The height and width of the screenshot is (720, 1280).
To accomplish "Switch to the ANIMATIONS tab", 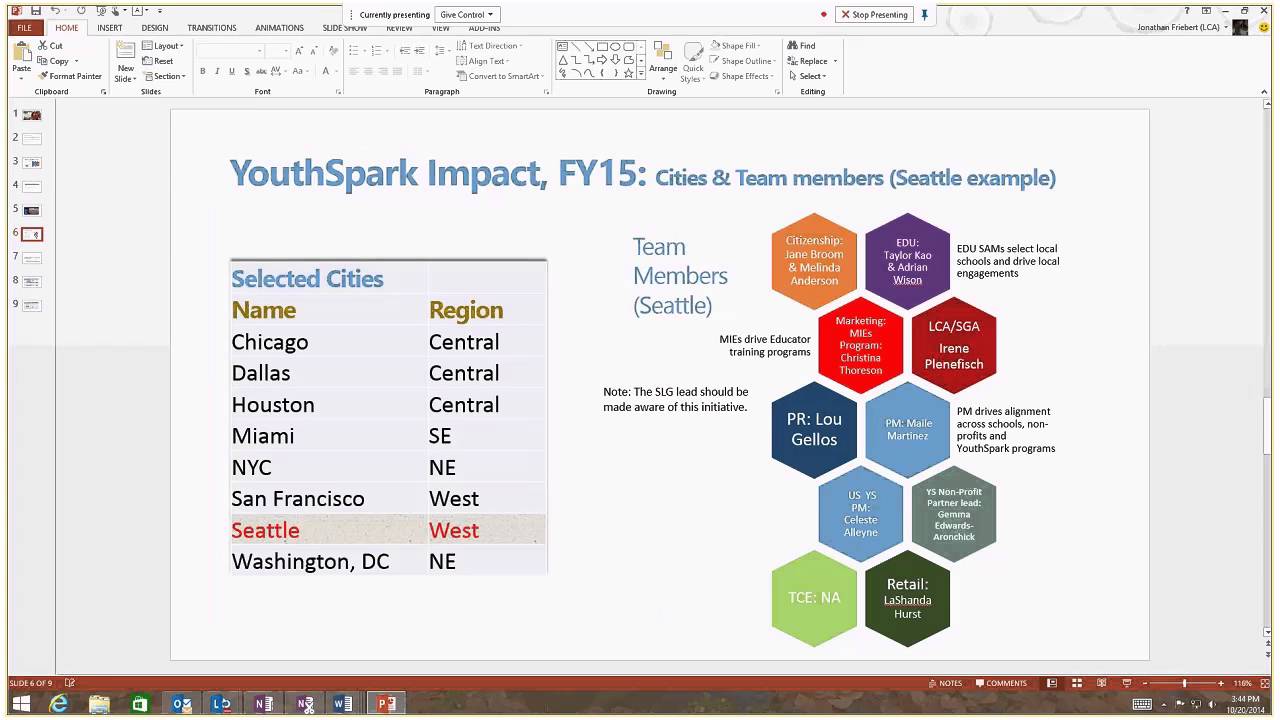I will (x=279, y=28).
